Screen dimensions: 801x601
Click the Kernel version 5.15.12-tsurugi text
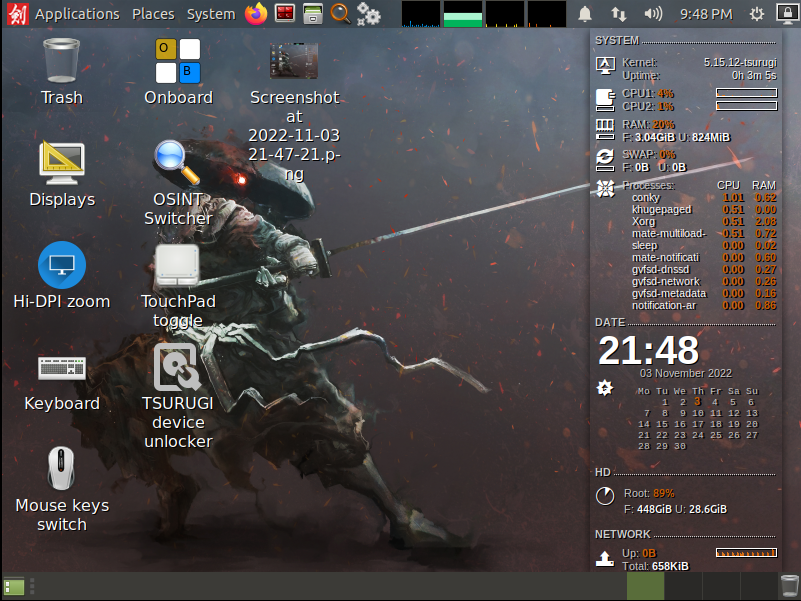tap(740, 62)
